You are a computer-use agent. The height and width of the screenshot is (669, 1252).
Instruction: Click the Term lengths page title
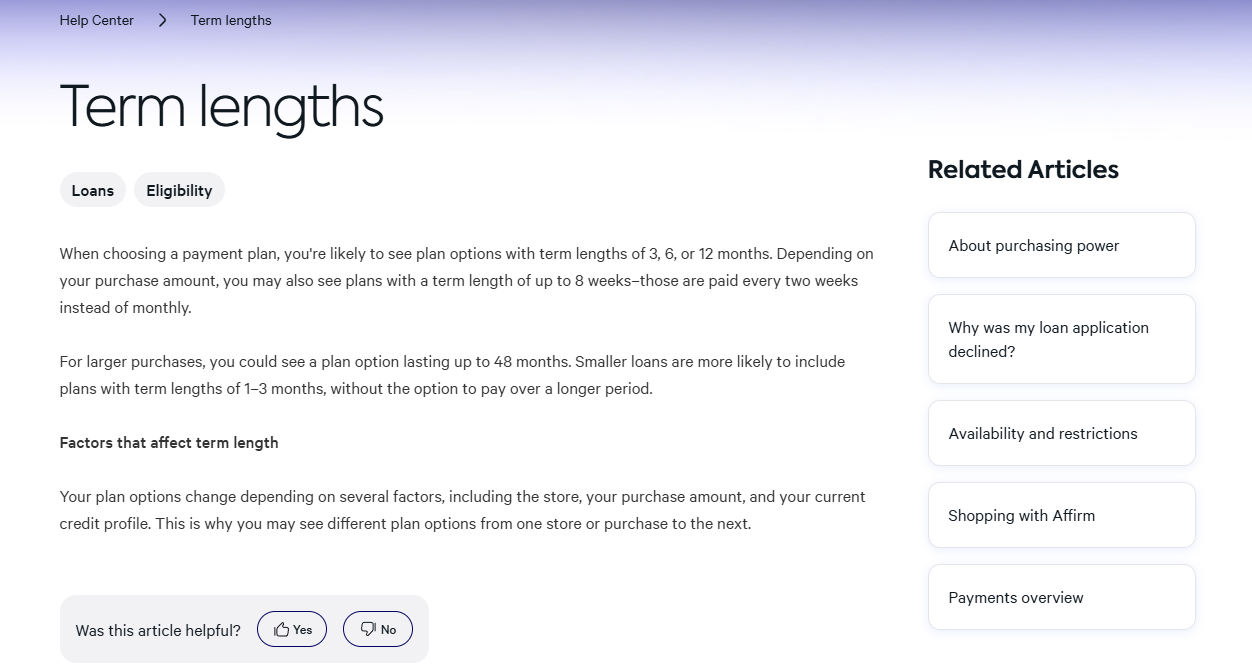tap(222, 105)
